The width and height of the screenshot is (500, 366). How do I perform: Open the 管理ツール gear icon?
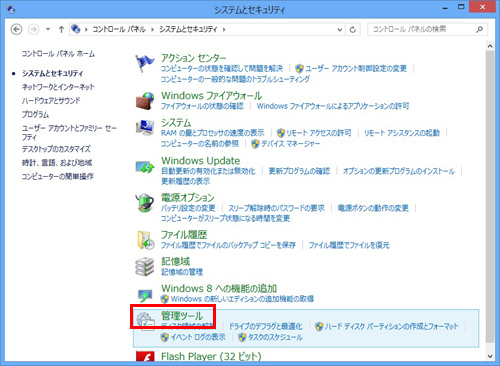point(145,321)
